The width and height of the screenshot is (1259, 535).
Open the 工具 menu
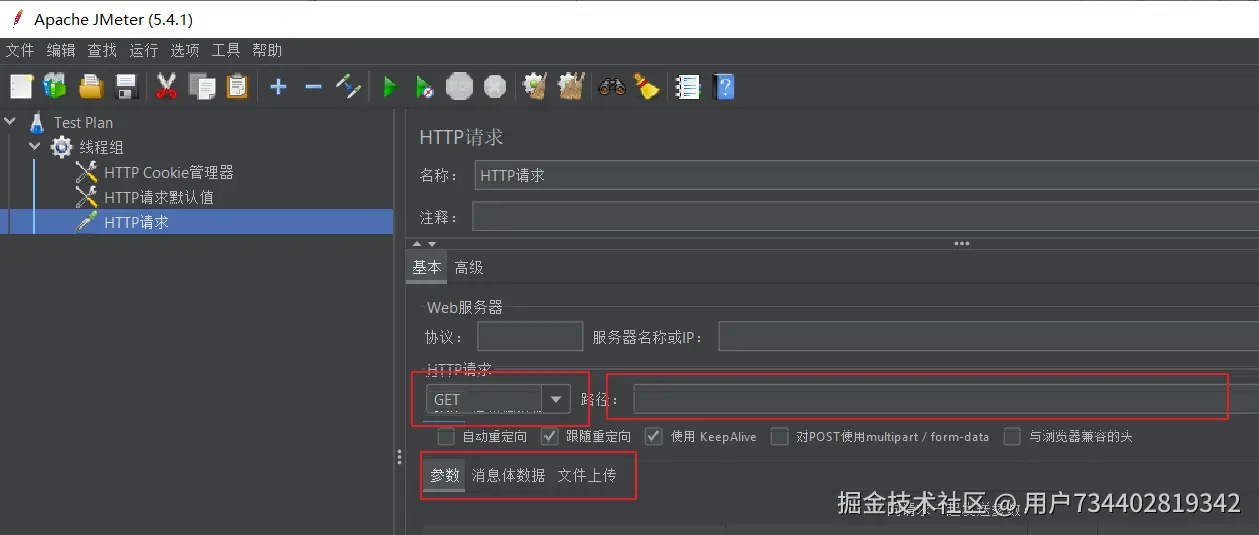(226, 50)
